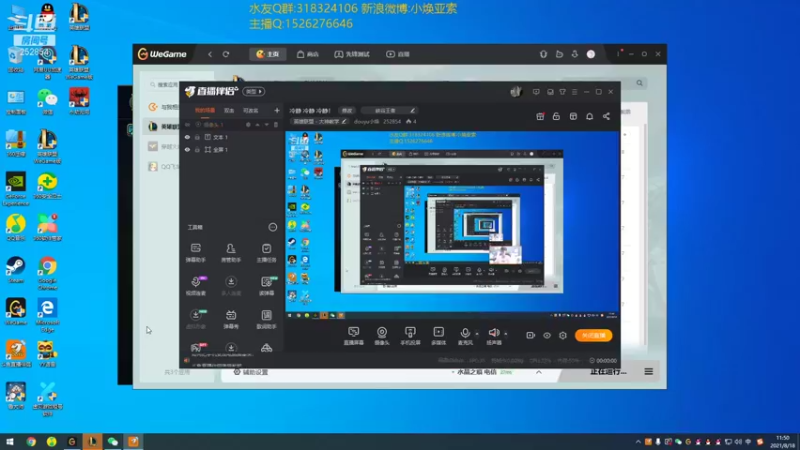Click the mode pill beside the 直播伴侣 logo
The image size is (800, 450).
[254, 91]
